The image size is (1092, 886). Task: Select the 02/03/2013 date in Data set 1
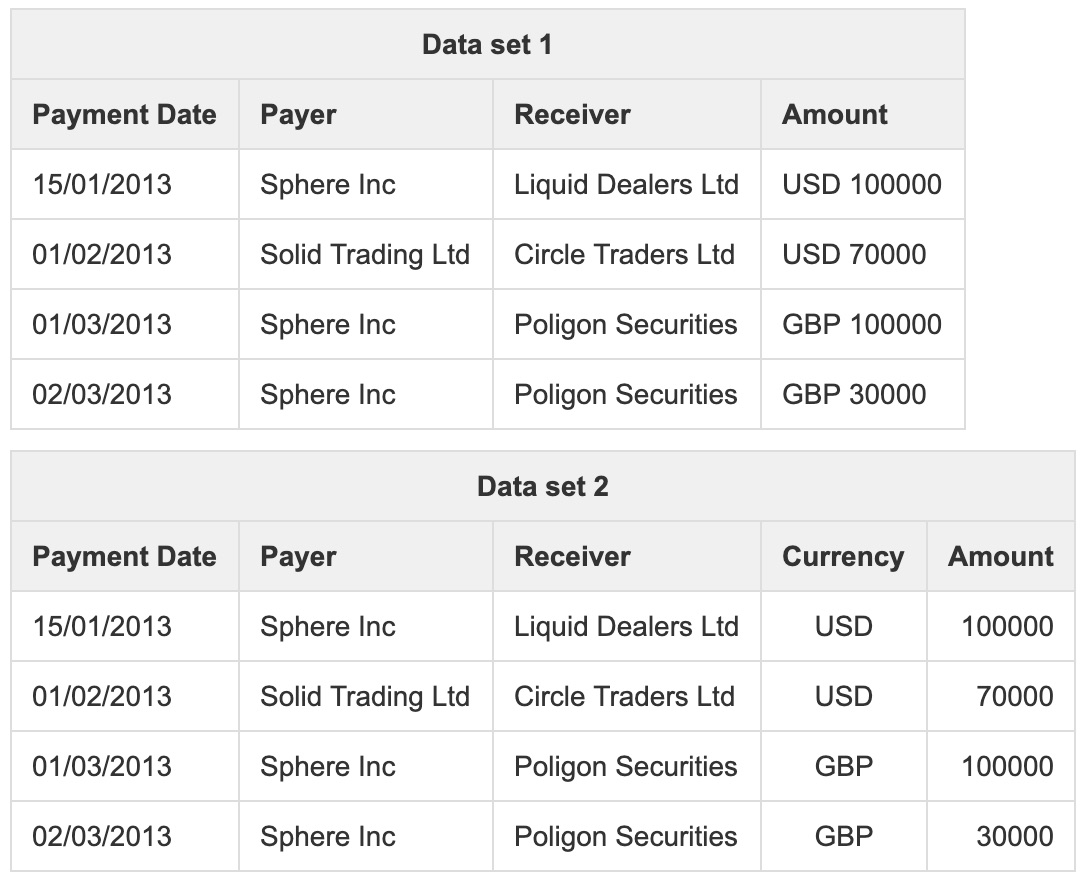coord(102,395)
